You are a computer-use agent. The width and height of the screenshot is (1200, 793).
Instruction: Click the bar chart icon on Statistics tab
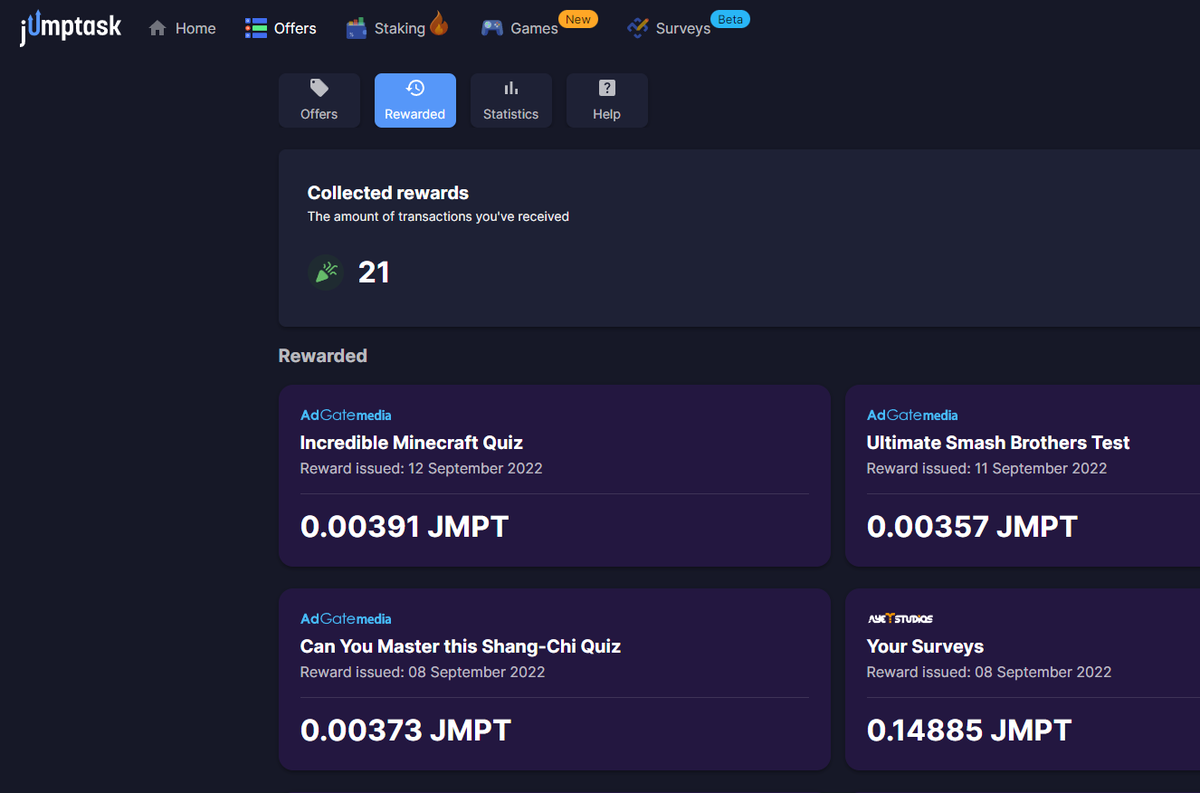coord(511,88)
